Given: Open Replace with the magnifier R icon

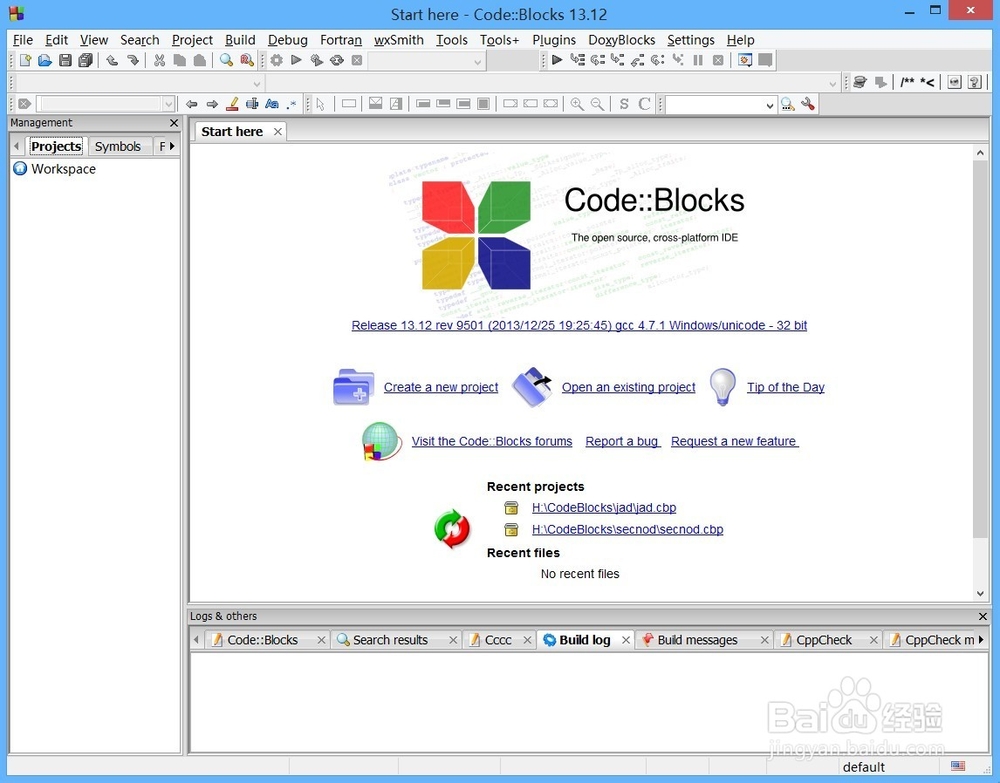Looking at the screenshot, I should [x=247, y=60].
